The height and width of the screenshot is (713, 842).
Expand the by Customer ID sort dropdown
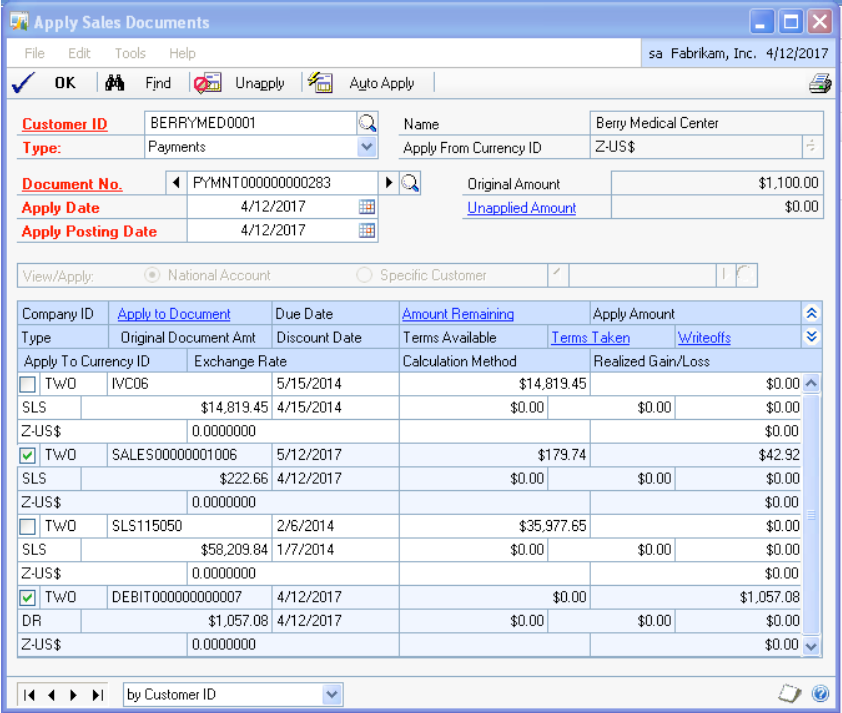pyautogui.click(x=332, y=694)
